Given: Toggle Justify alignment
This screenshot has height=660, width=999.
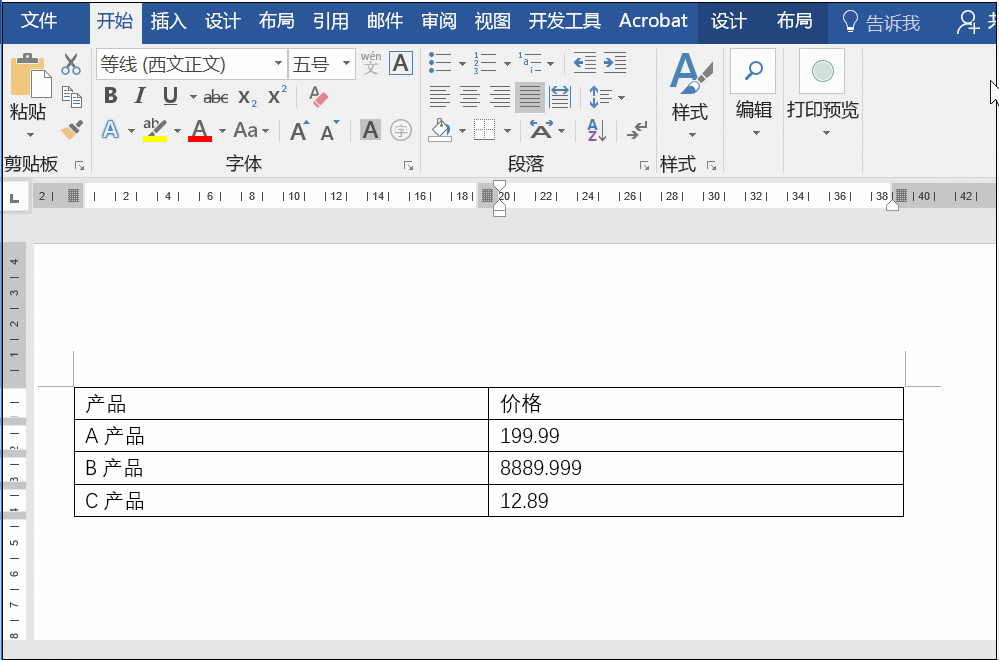Looking at the screenshot, I should click(x=529, y=97).
